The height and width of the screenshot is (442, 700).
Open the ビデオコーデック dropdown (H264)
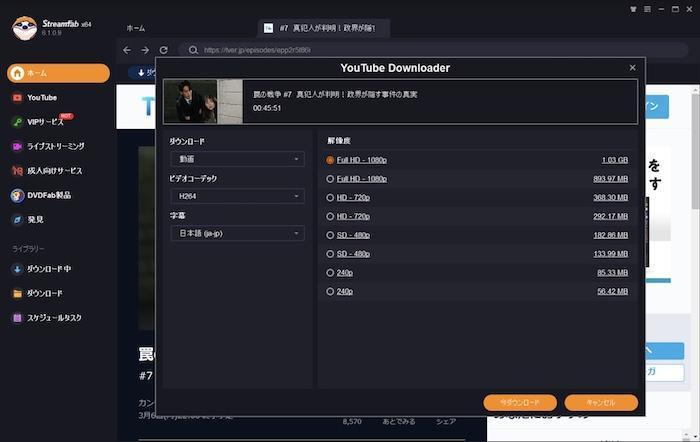click(238, 196)
